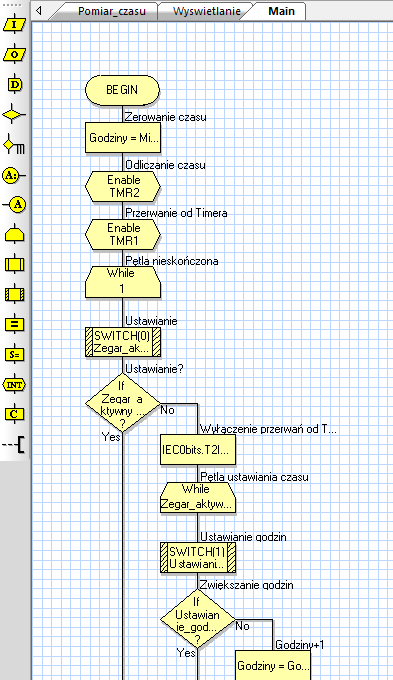The image size is (393, 680).
Task: Switch to the Pomiar_czasu tab
Action: (111, 11)
